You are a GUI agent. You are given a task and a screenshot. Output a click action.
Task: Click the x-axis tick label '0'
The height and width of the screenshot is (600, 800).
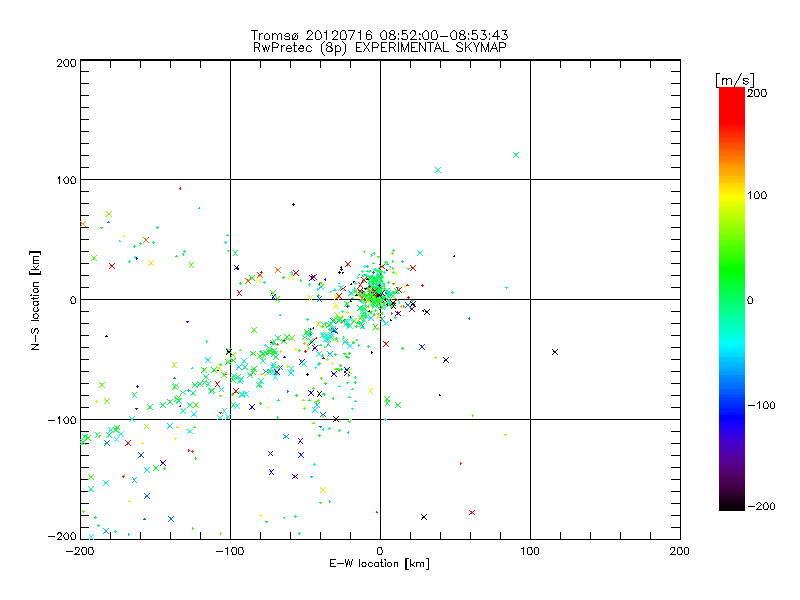pos(380,551)
